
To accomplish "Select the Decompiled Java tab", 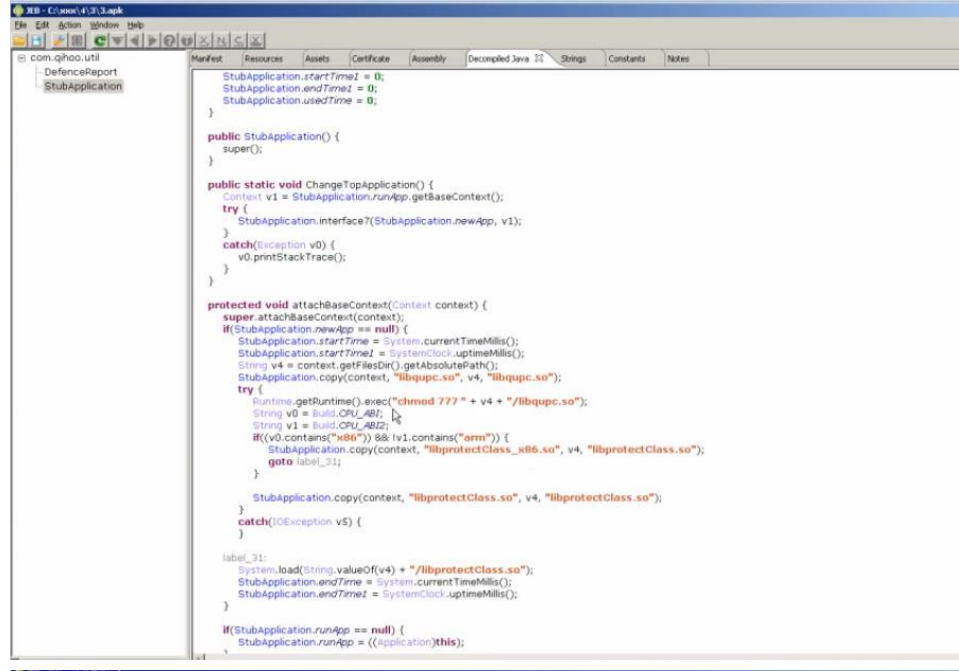I will point(498,59).
